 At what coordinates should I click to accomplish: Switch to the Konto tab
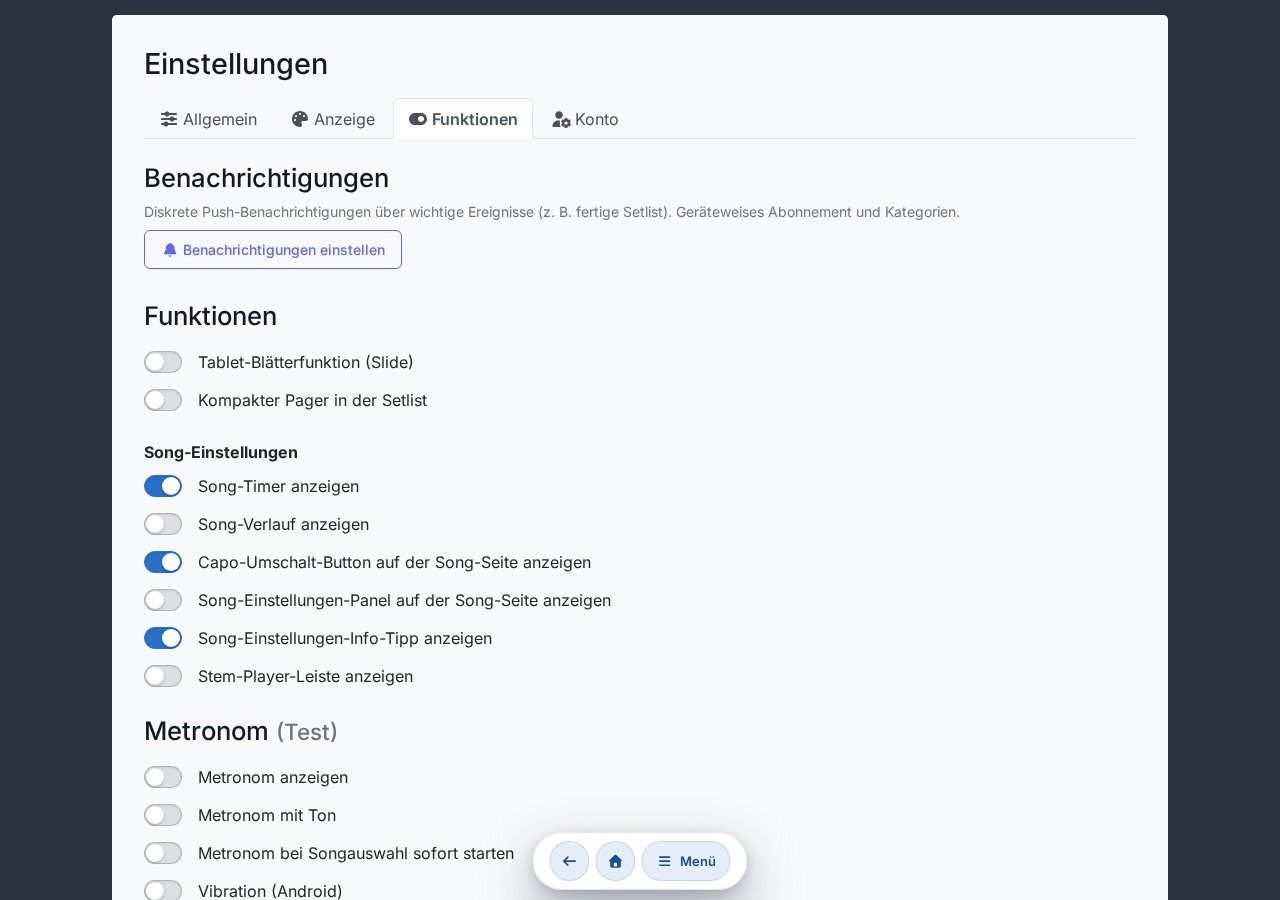[x=585, y=119]
